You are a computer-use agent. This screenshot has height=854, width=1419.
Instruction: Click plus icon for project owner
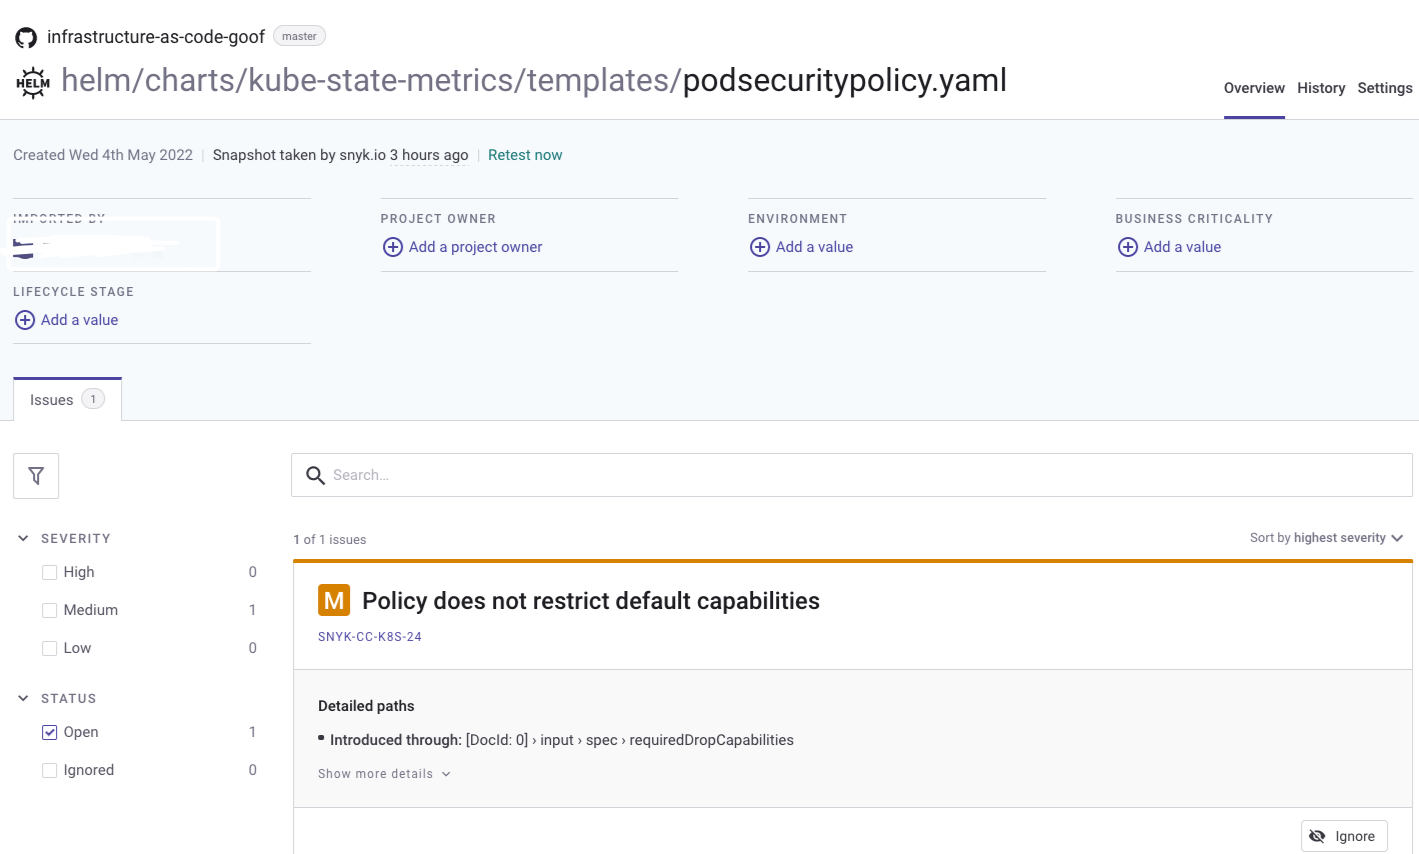[x=393, y=247]
